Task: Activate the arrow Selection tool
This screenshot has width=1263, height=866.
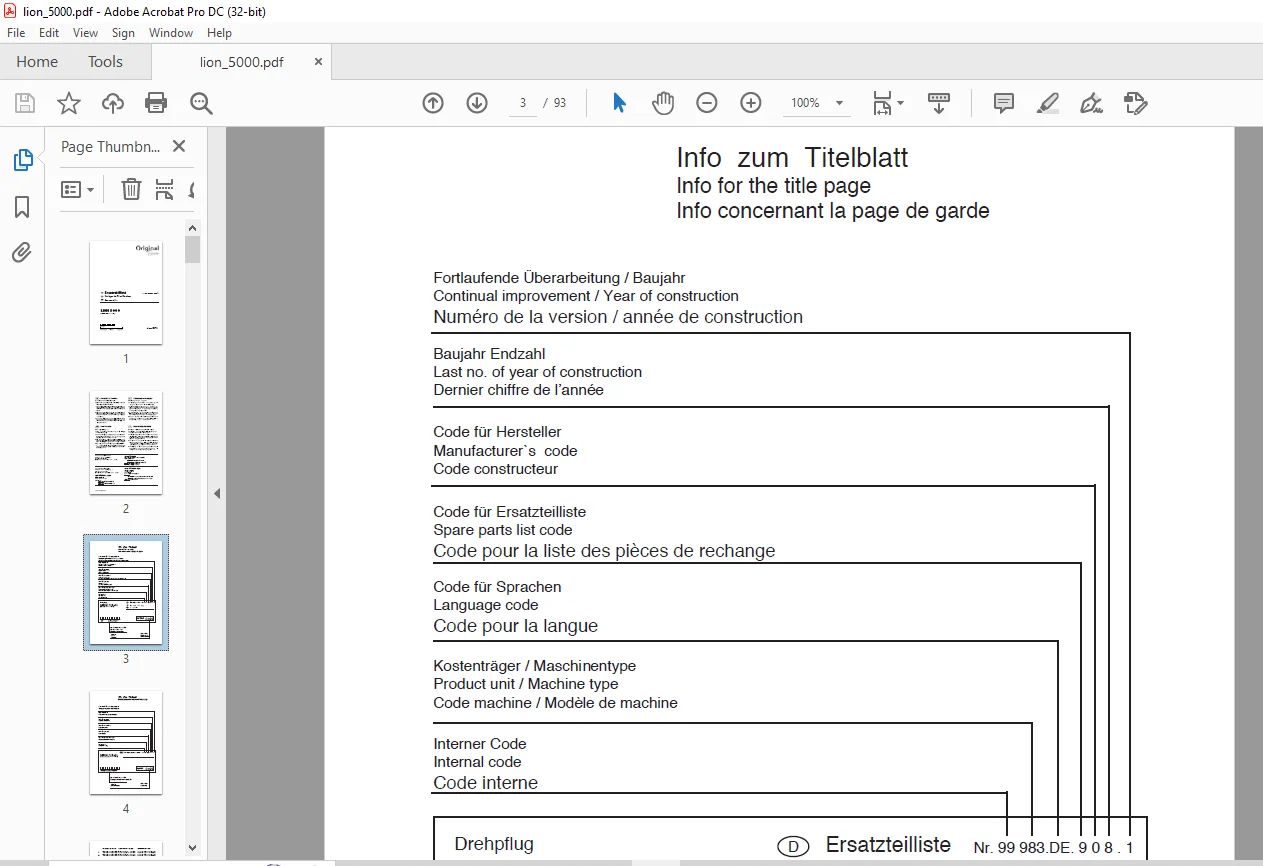Action: 619,103
